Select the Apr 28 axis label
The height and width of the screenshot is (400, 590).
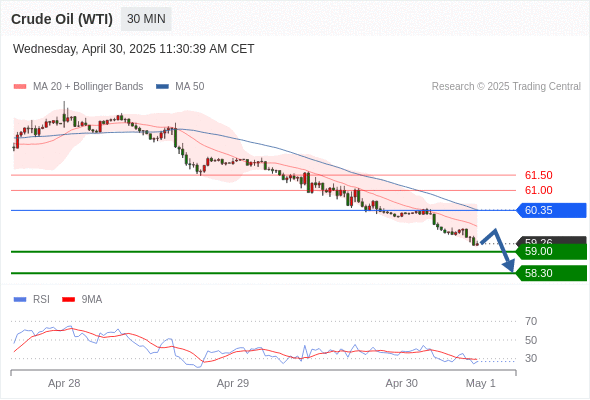click(64, 383)
